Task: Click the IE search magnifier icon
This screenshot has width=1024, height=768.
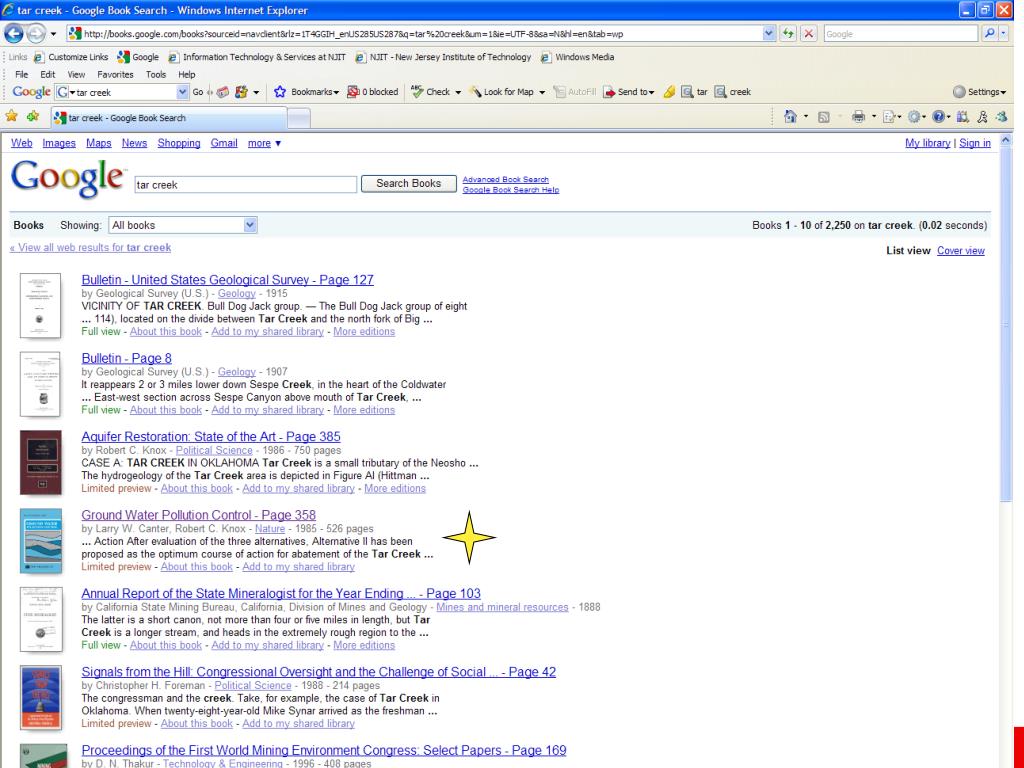Action: coord(989,33)
